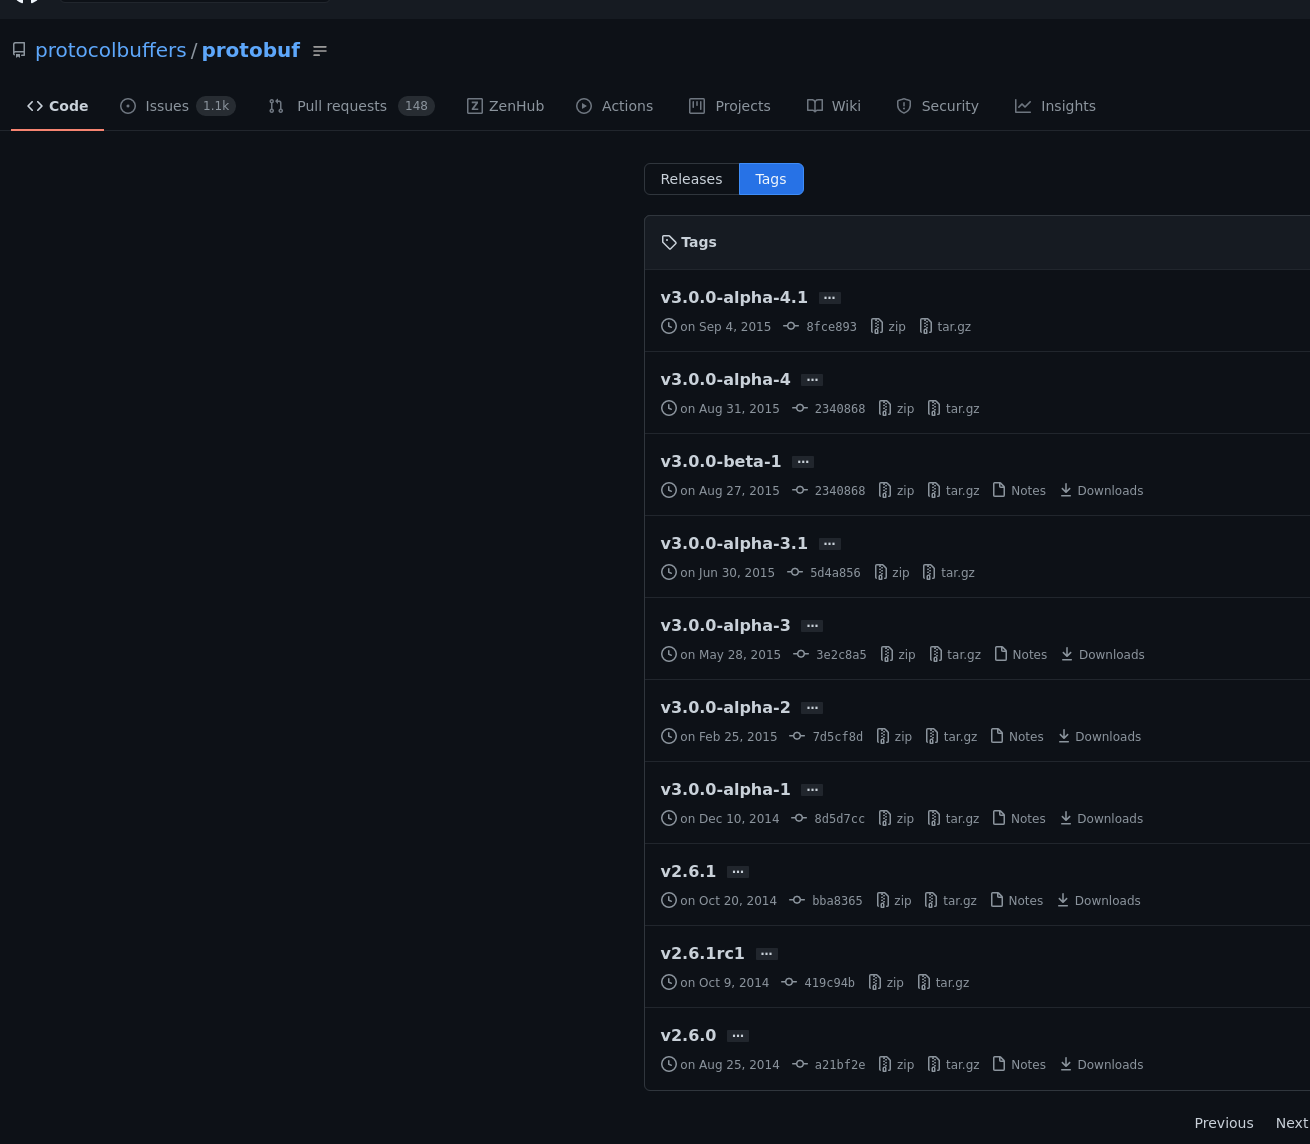
Task: Open tag v2.6.1
Action: click(688, 871)
